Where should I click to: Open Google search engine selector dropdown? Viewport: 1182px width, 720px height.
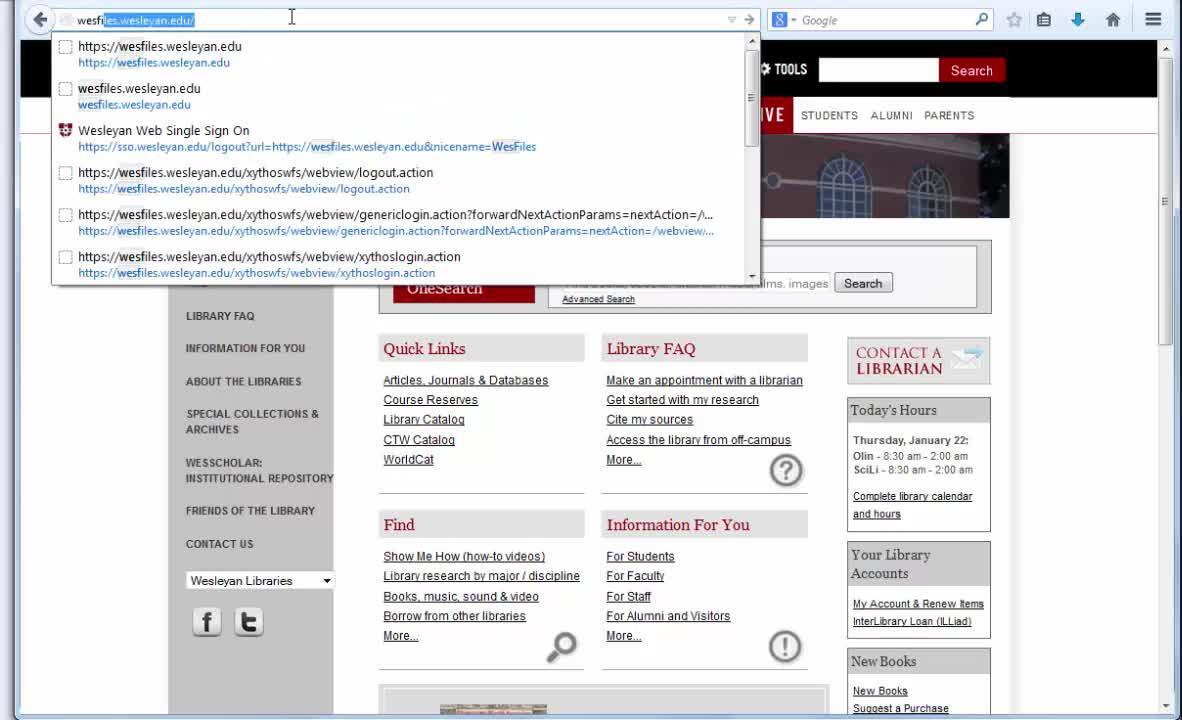pos(785,19)
